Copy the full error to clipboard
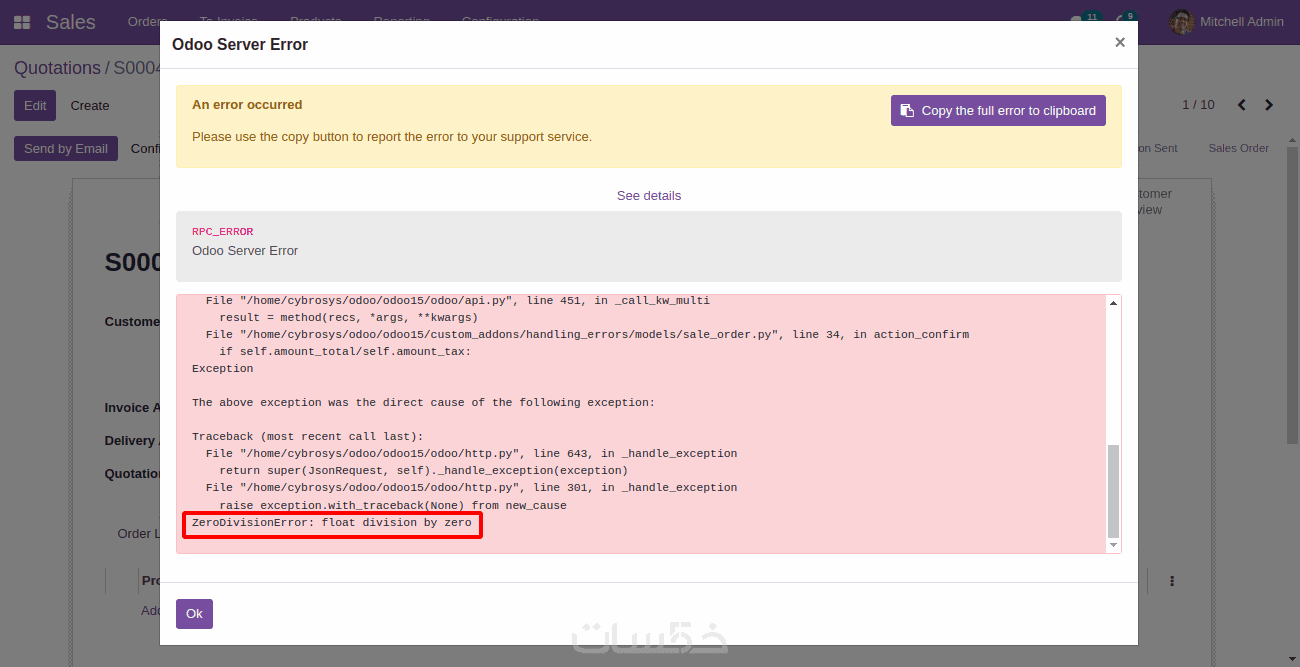This screenshot has width=1300, height=667. pyautogui.click(x=998, y=111)
